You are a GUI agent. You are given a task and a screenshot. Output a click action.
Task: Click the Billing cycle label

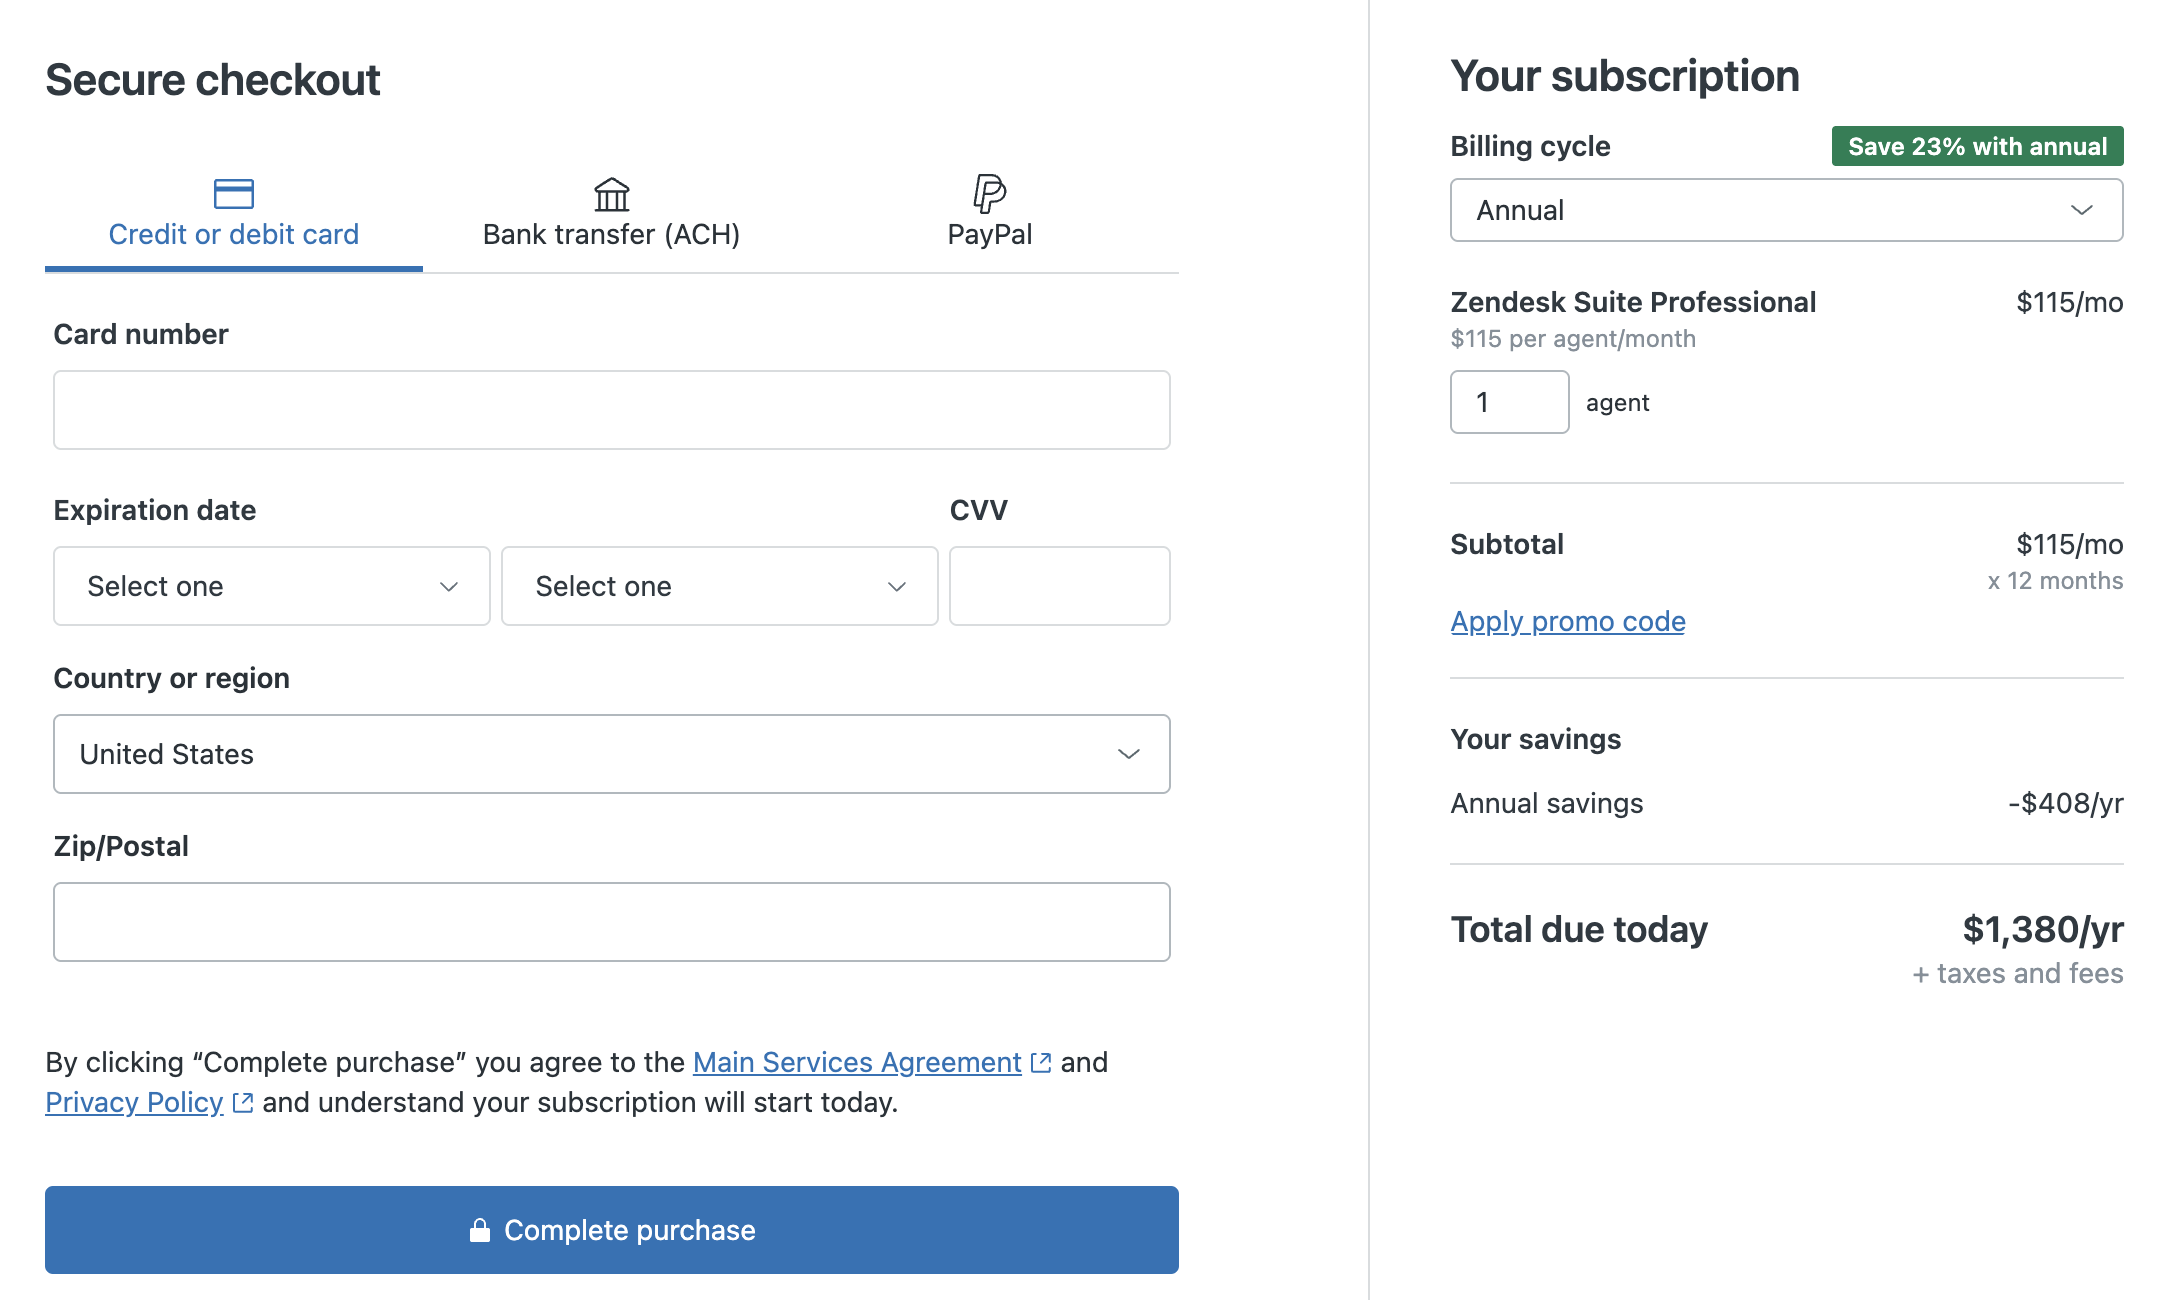pyautogui.click(x=1530, y=146)
